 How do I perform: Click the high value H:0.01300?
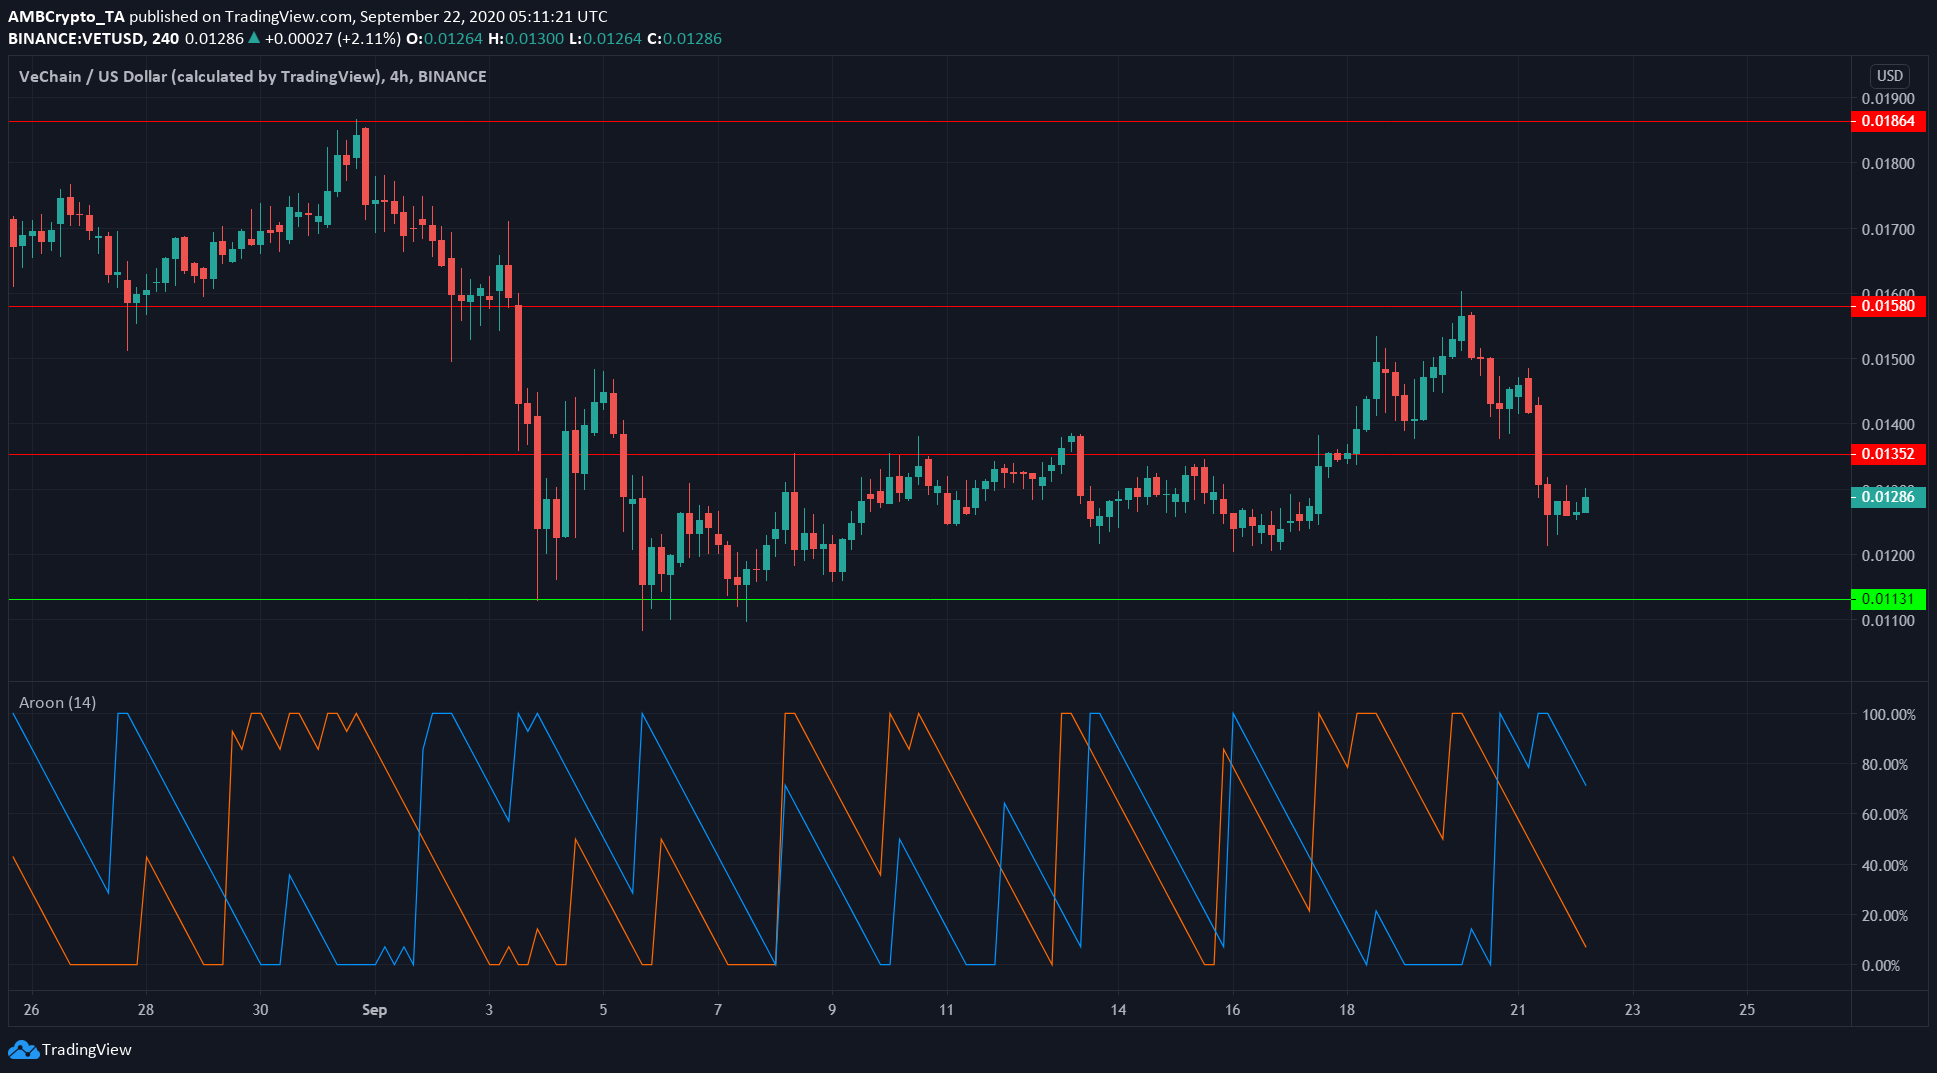tap(526, 39)
